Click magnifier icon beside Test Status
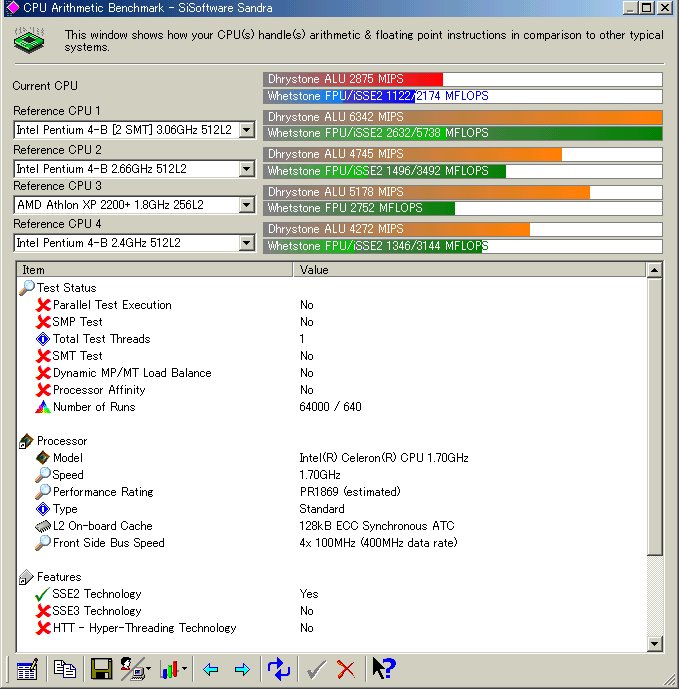Screen dimensions: 679x689 pos(27,288)
